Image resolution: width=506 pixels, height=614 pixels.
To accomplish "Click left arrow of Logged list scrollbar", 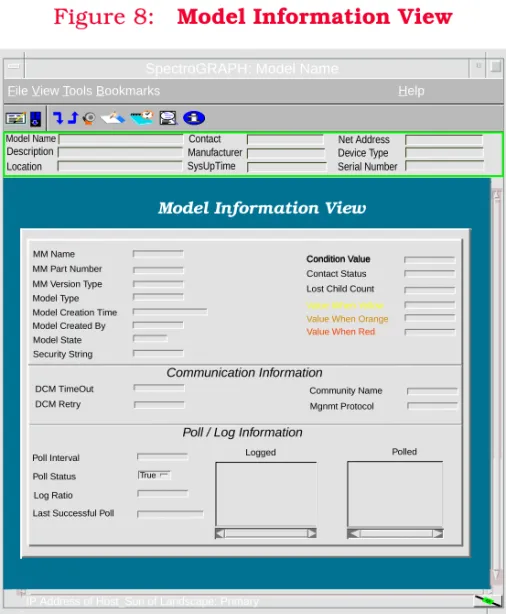I will click(x=220, y=533).
